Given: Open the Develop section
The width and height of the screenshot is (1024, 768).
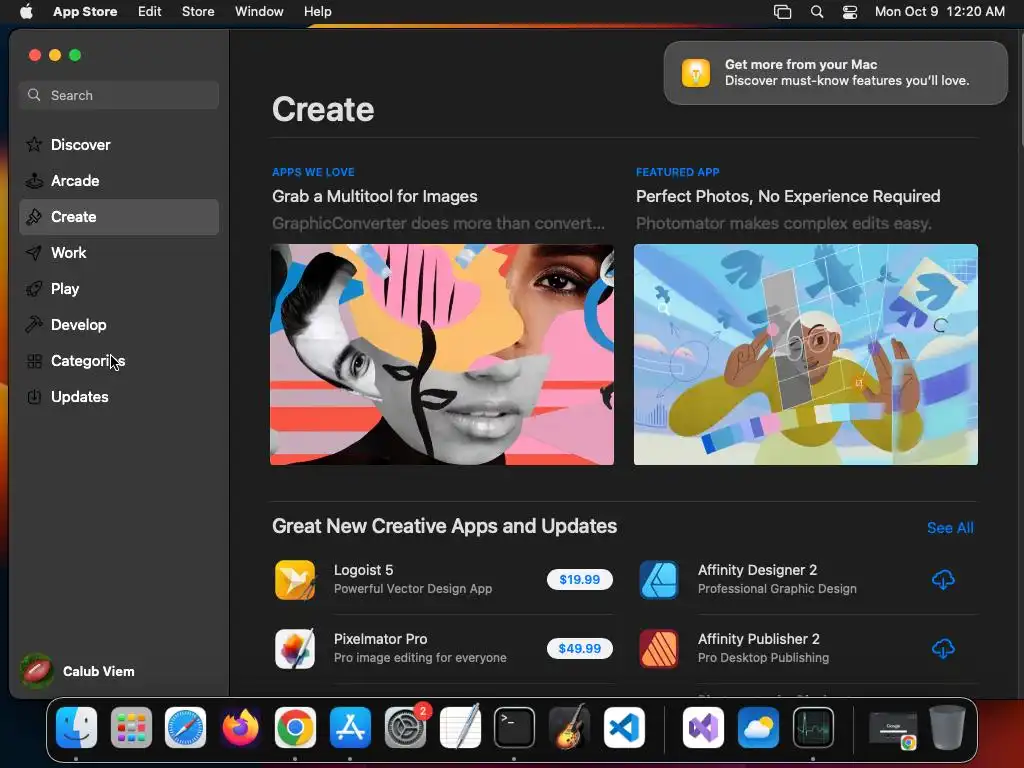Looking at the screenshot, I should [119, 325].
